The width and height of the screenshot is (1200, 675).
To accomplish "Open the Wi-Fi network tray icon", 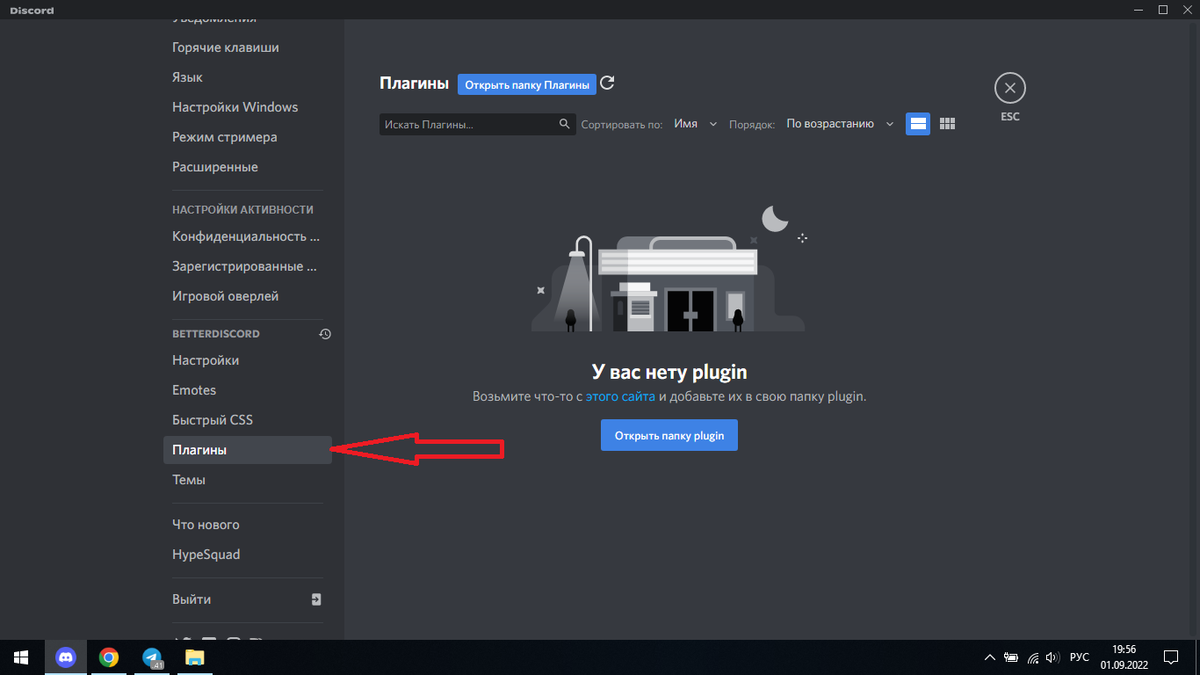I will pos(1032,657).
